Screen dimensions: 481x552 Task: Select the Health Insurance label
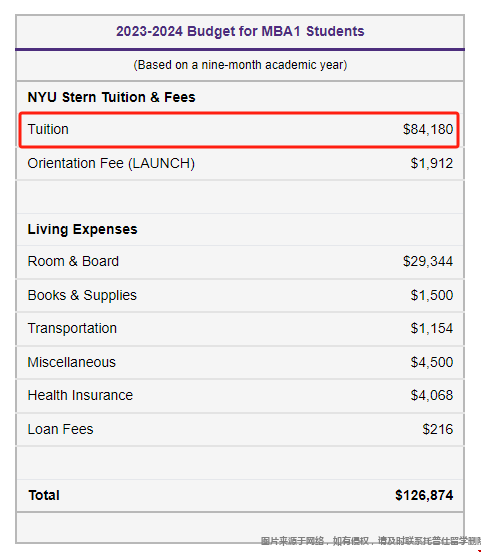coord(80,395)
